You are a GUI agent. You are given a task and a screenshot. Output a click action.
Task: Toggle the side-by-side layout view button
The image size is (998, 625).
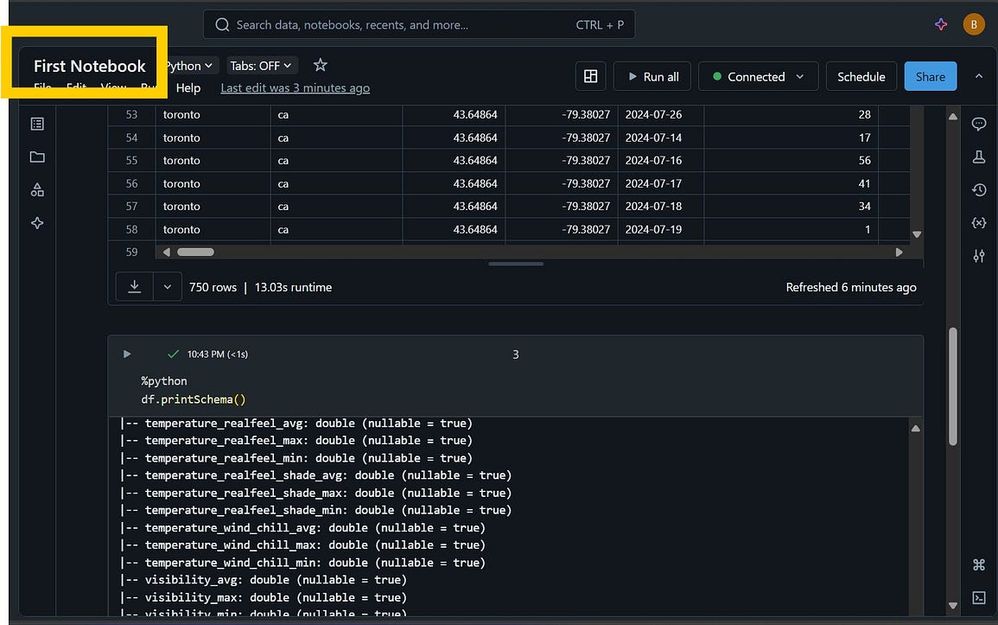coord(591,77)
